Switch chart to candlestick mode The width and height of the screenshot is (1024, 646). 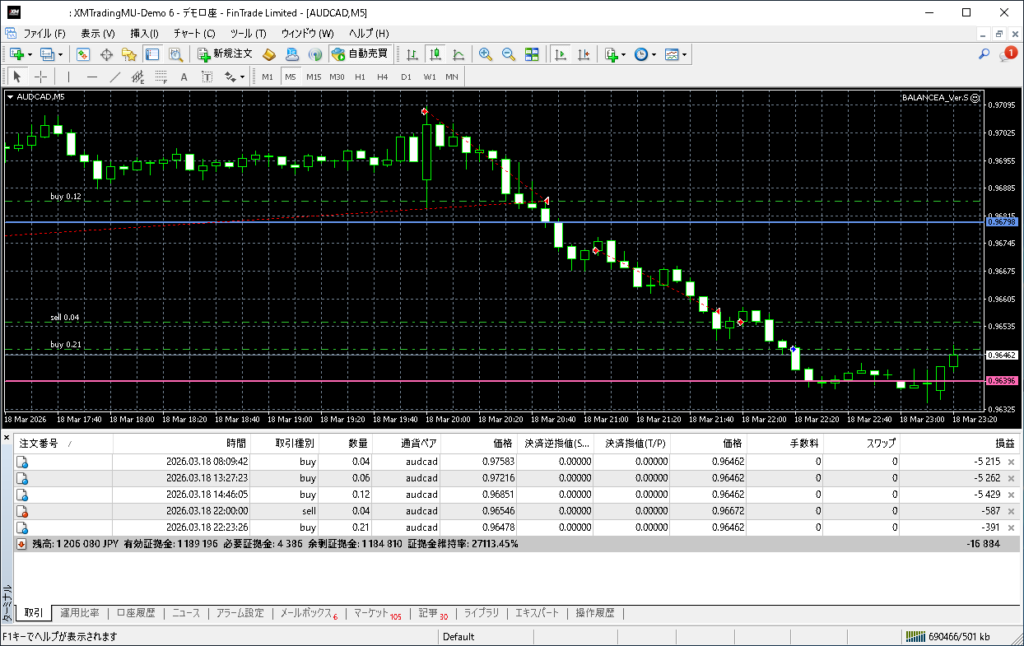coord(435,54)
